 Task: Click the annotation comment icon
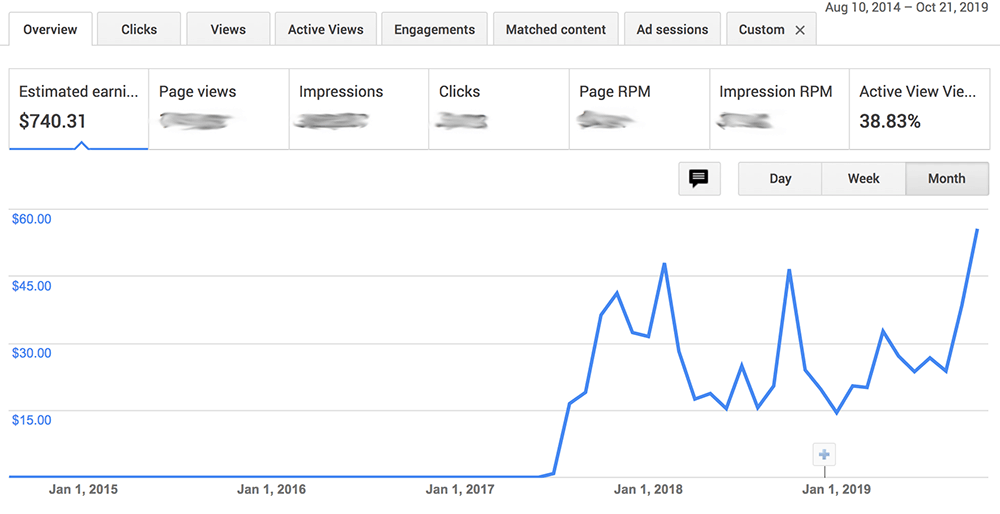699,179
